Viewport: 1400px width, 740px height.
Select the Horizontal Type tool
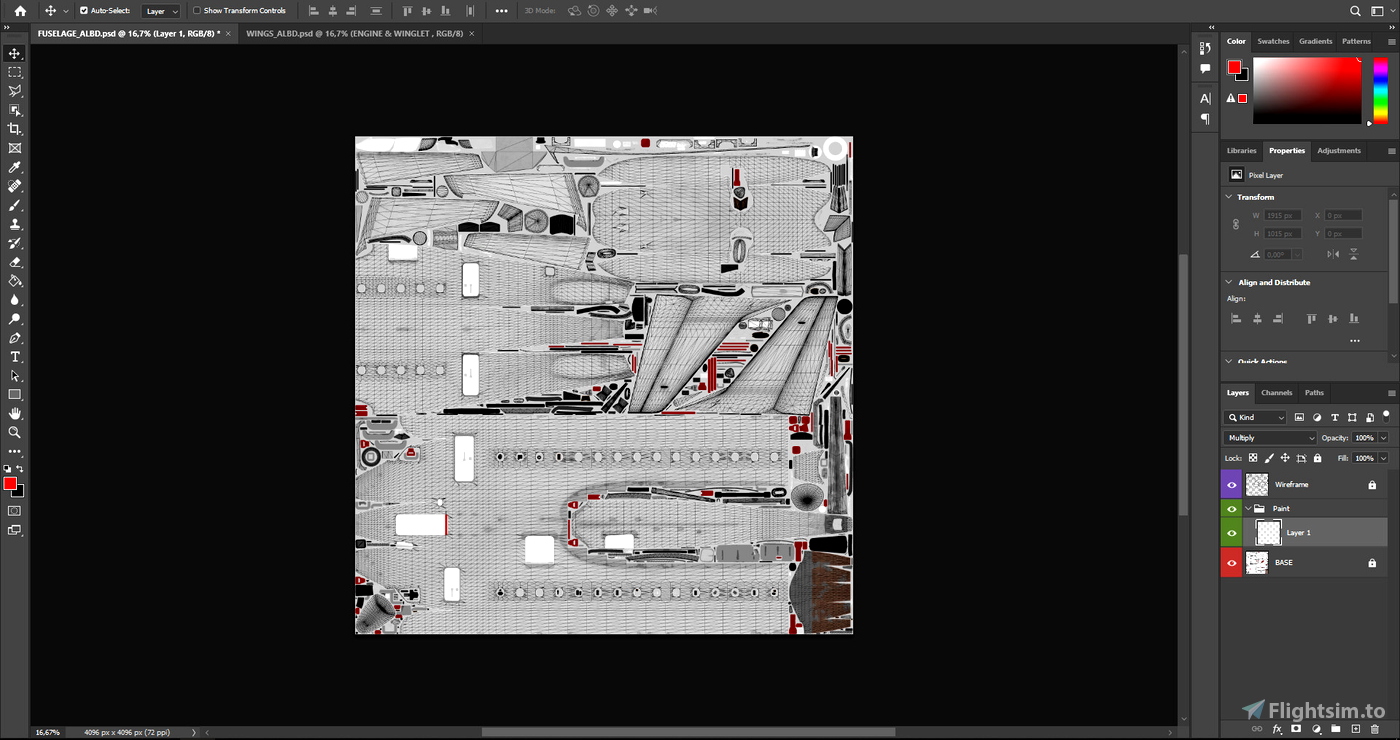[15, 357]
